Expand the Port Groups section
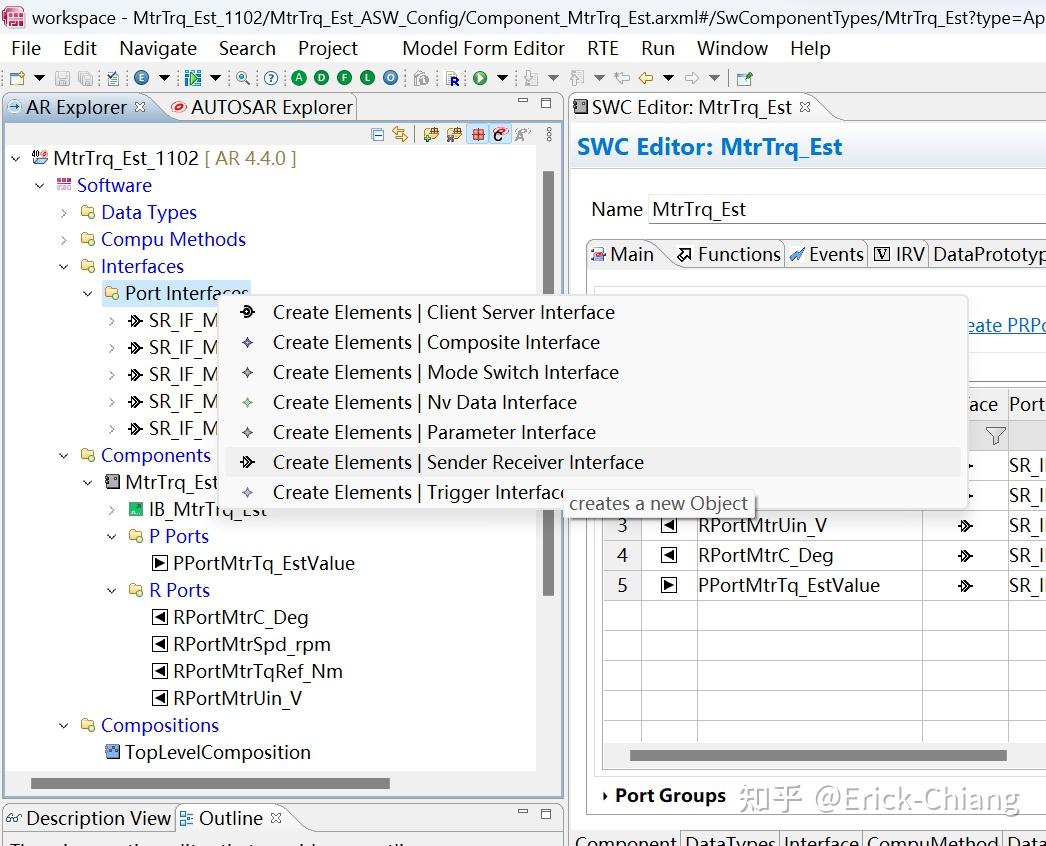The width and height of the screenshot is (1046, 846). pyautogui.click(x=605, y=796)
